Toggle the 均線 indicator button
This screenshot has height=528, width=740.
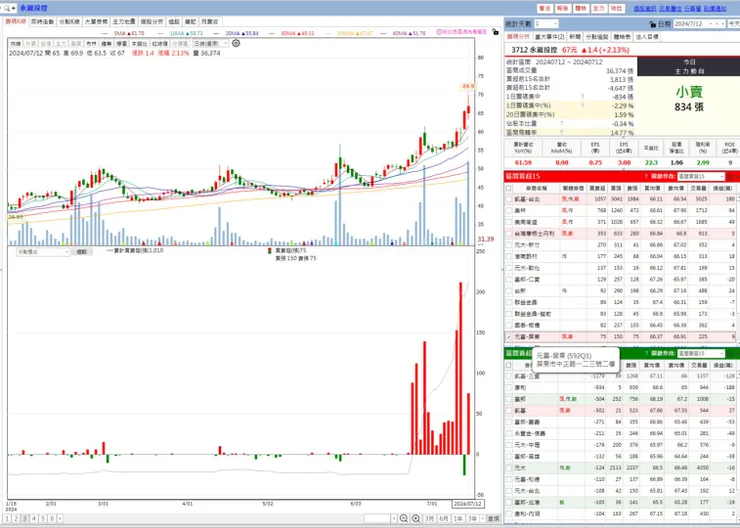(16, 43)
